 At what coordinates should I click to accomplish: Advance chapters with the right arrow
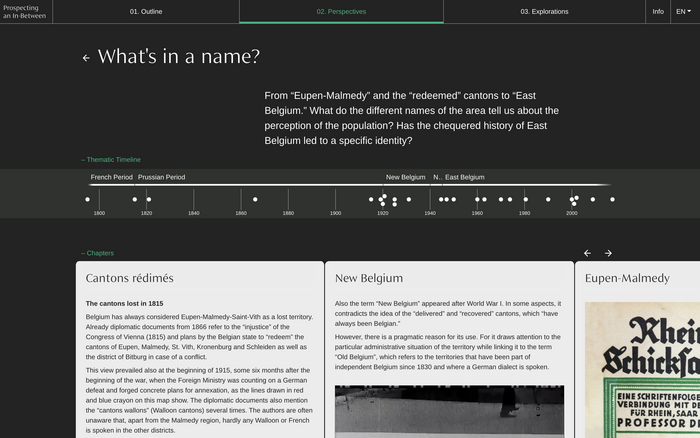tap(608, 253)
